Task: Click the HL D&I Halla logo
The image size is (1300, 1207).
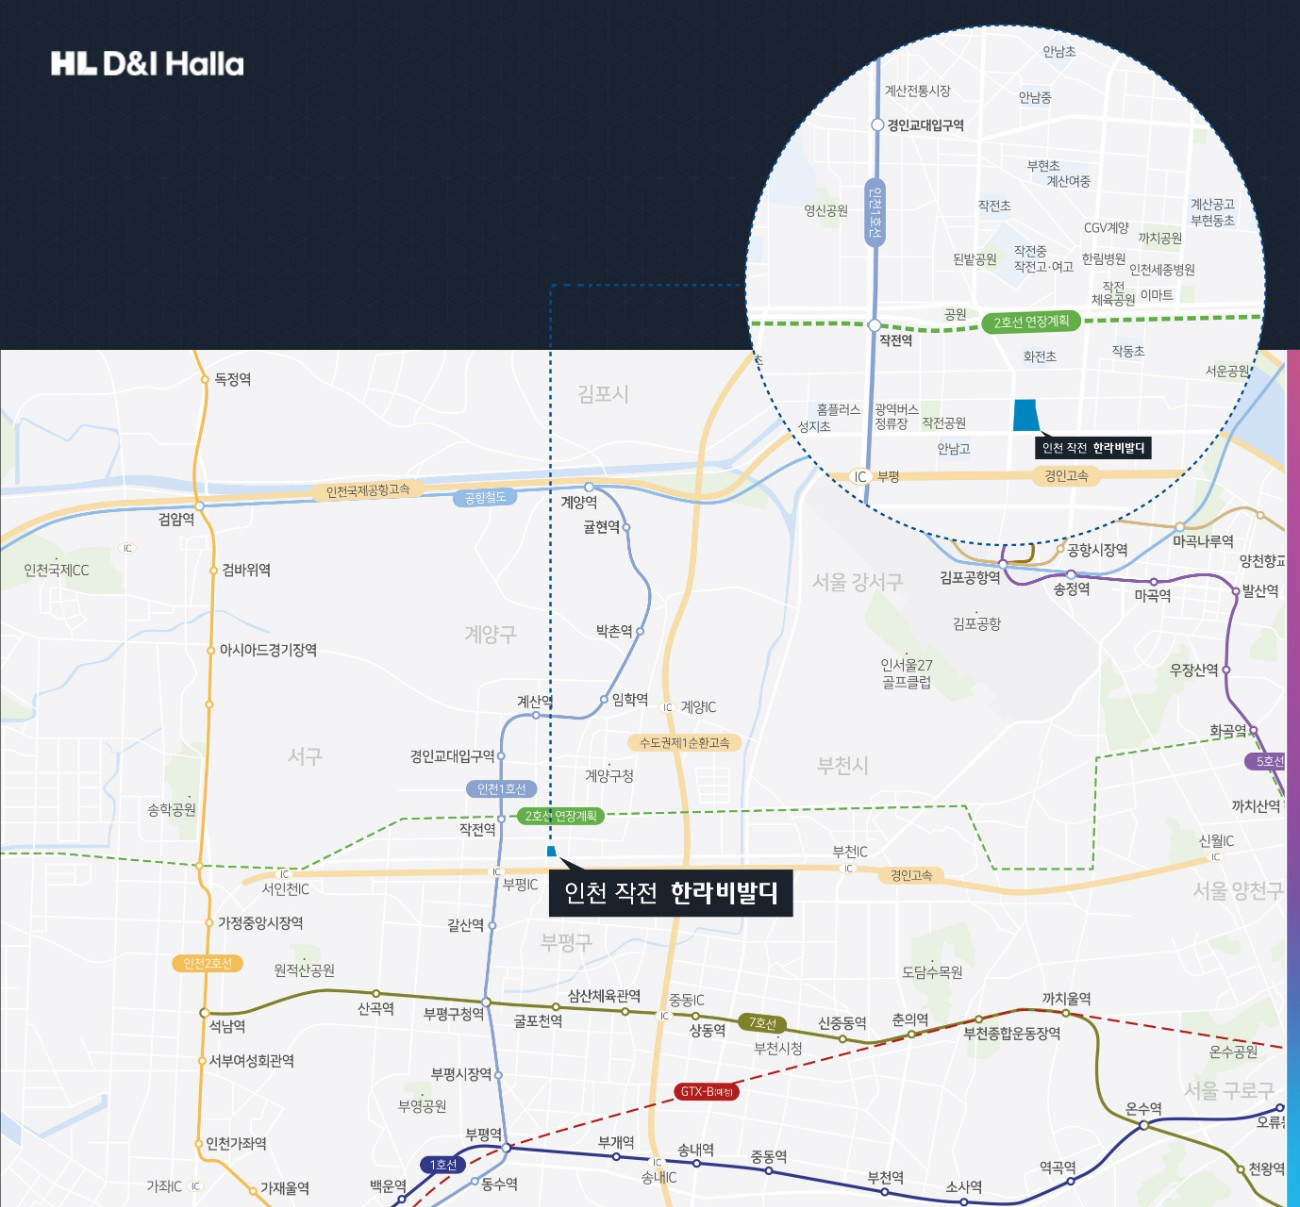Action: click(x=147, y=64)
